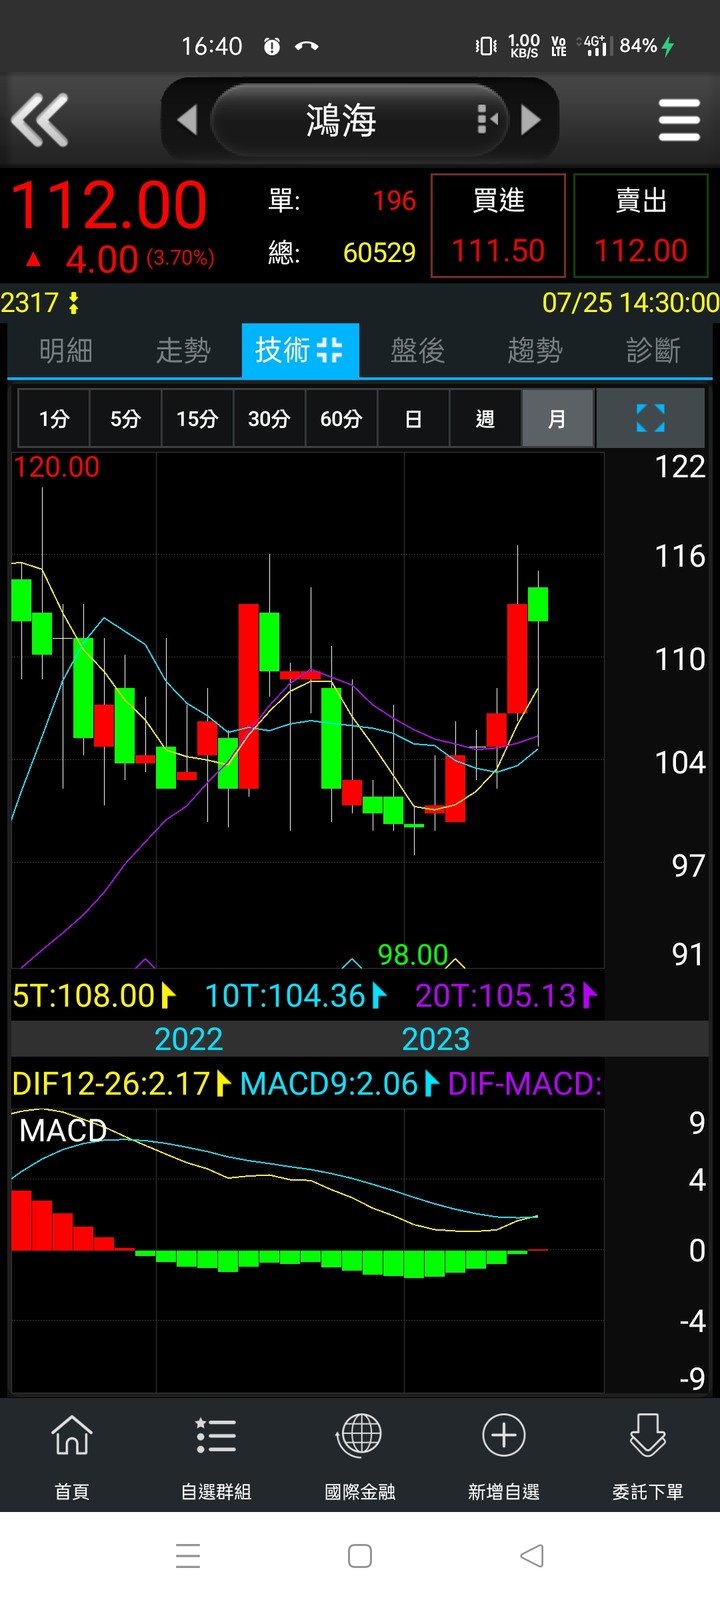720x1600 pixels.
Task: Tap the battery 84% indicator
Action: pos(647,46)
